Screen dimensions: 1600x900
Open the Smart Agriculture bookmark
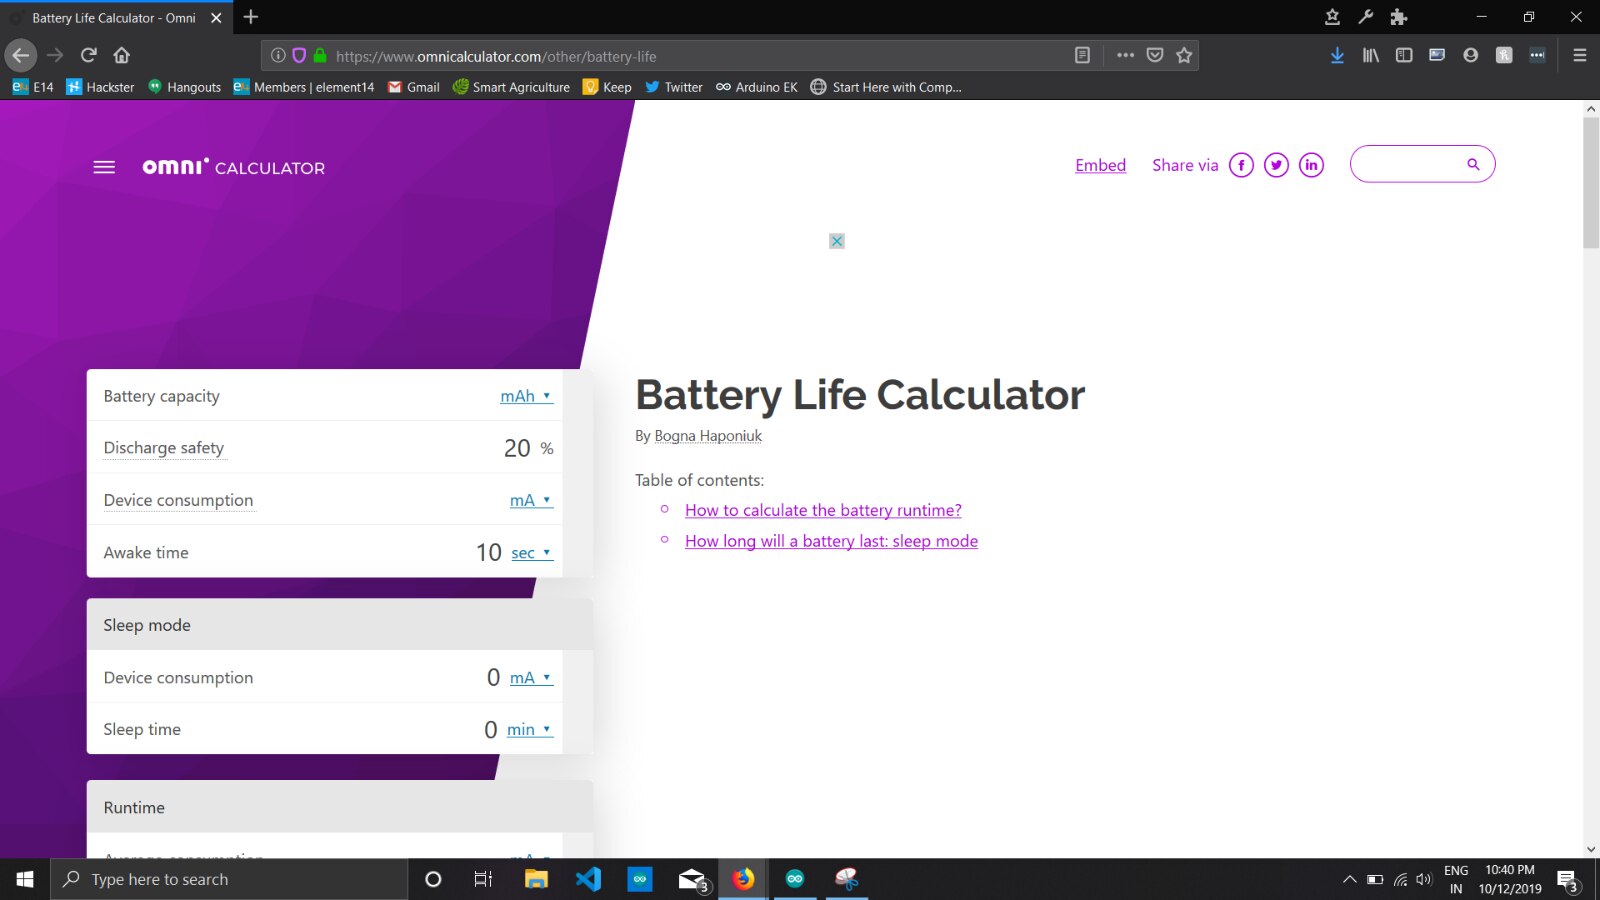click(x=511, y=87)
